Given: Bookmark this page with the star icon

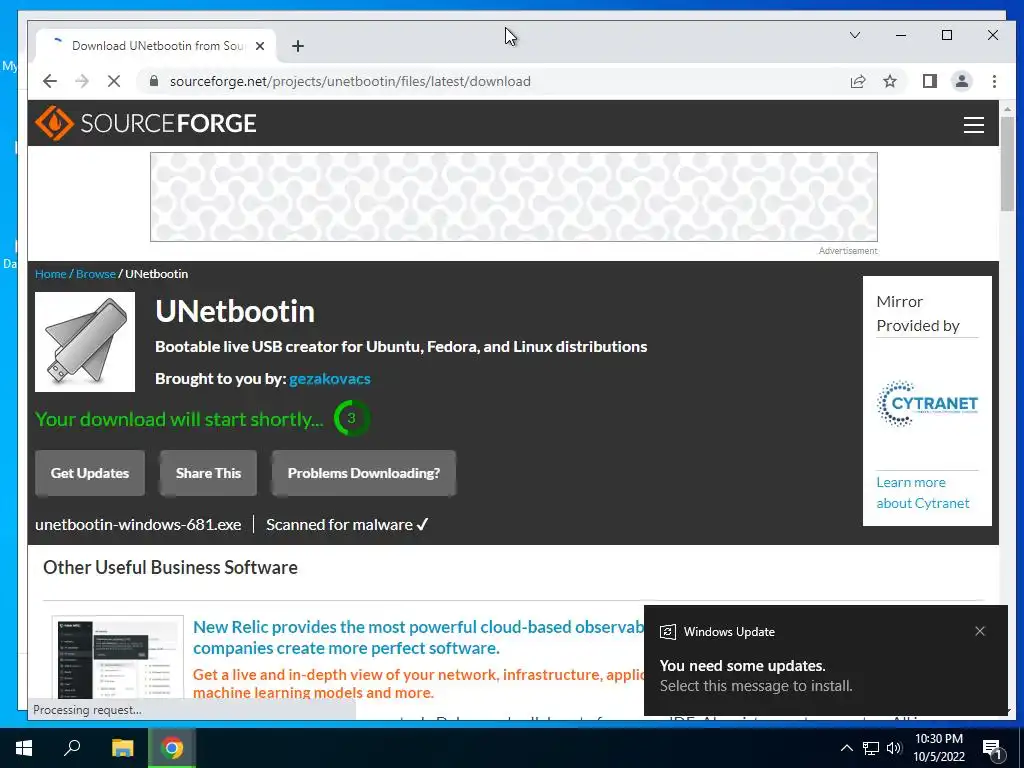Looking at the screenshot, I should [x=889, y=82].
